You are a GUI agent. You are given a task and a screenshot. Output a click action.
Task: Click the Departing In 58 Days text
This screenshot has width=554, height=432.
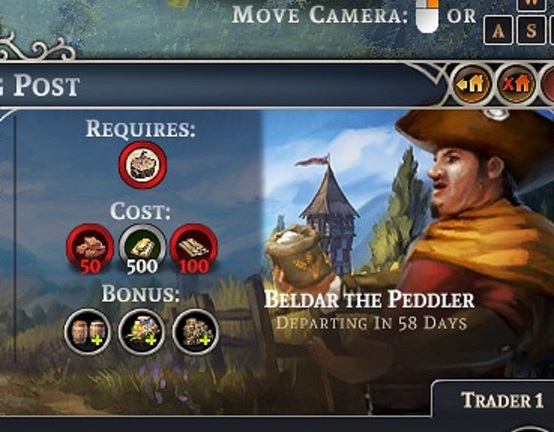click(371, 323)
